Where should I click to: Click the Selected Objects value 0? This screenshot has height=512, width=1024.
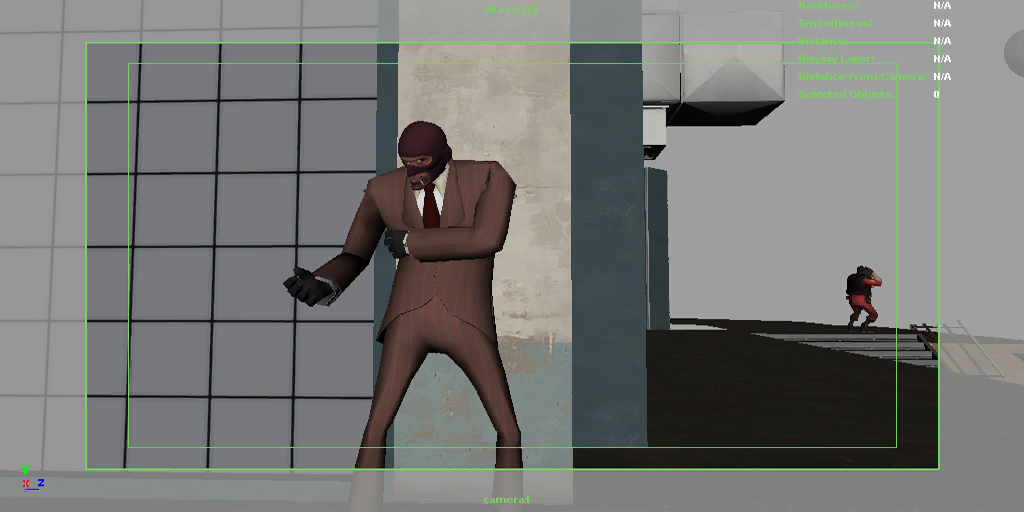(936, 94)
